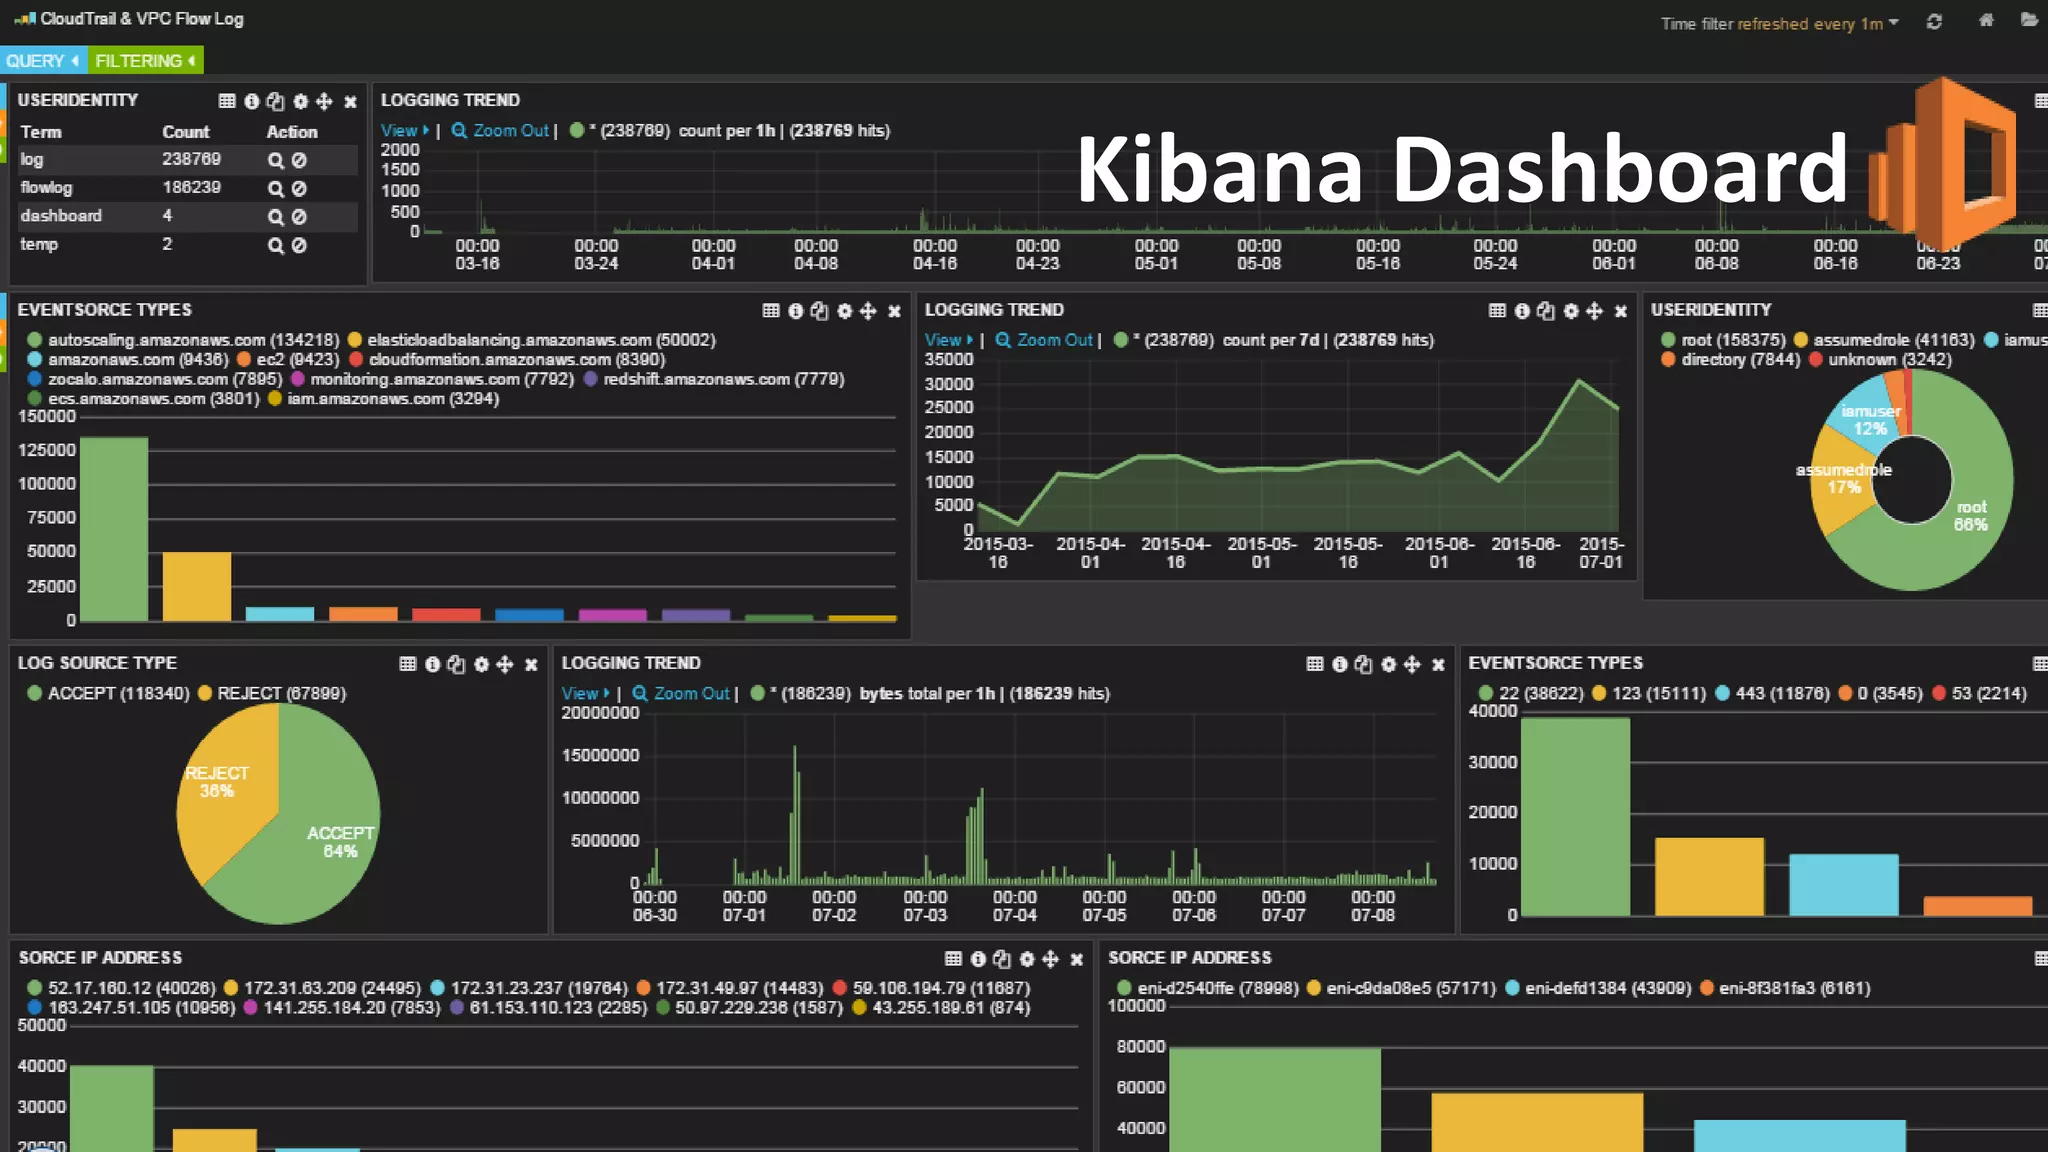
Task: Collapse the FILTERING section tab
Action: pos(145,61)
